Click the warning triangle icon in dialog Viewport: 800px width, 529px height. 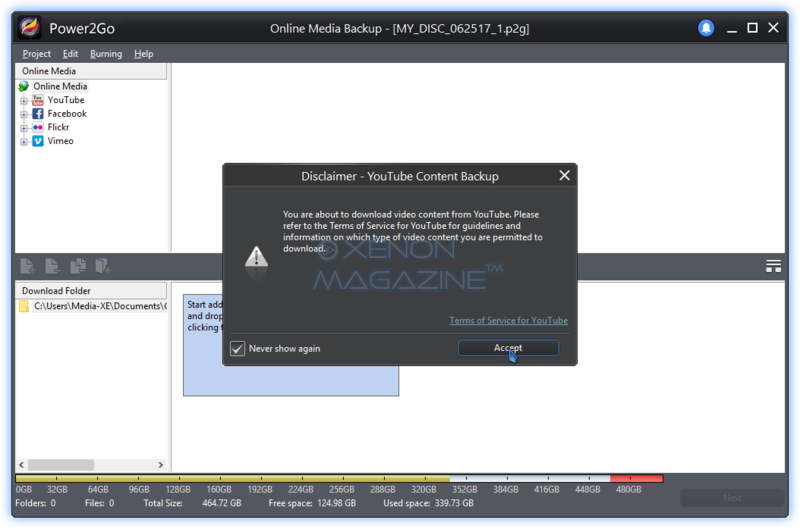tap(256, 257)
